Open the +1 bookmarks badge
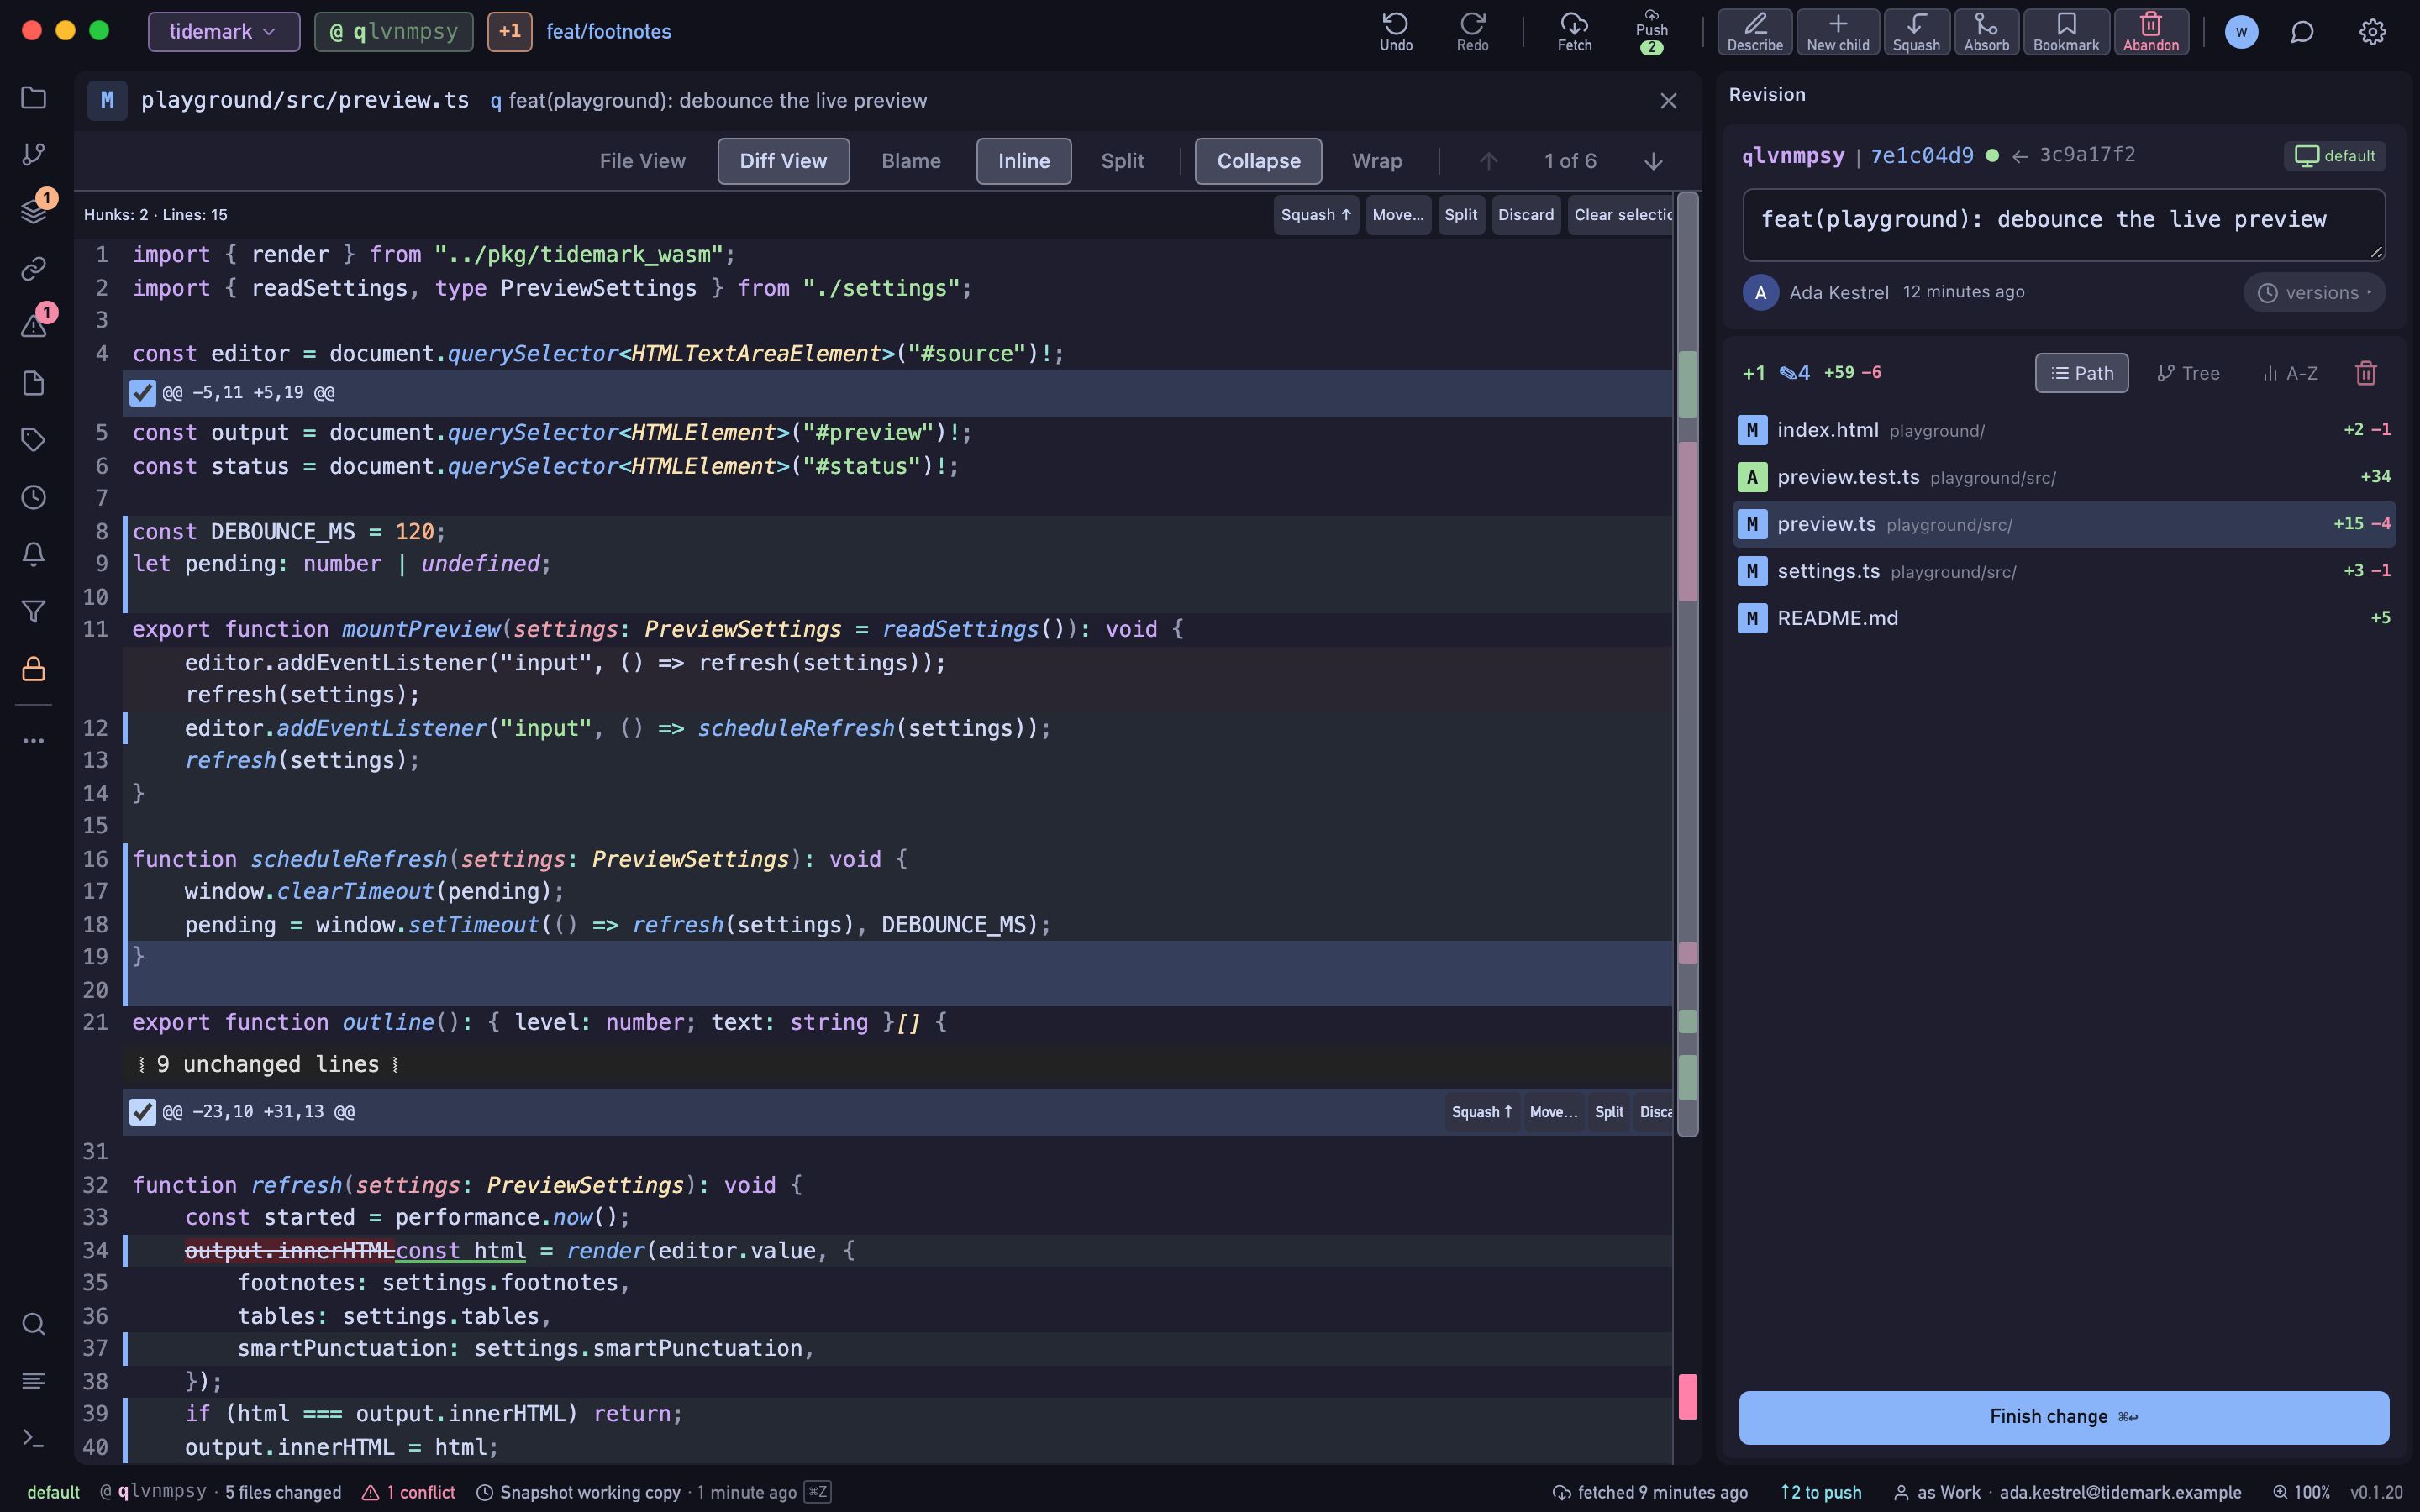 [509, 32]
